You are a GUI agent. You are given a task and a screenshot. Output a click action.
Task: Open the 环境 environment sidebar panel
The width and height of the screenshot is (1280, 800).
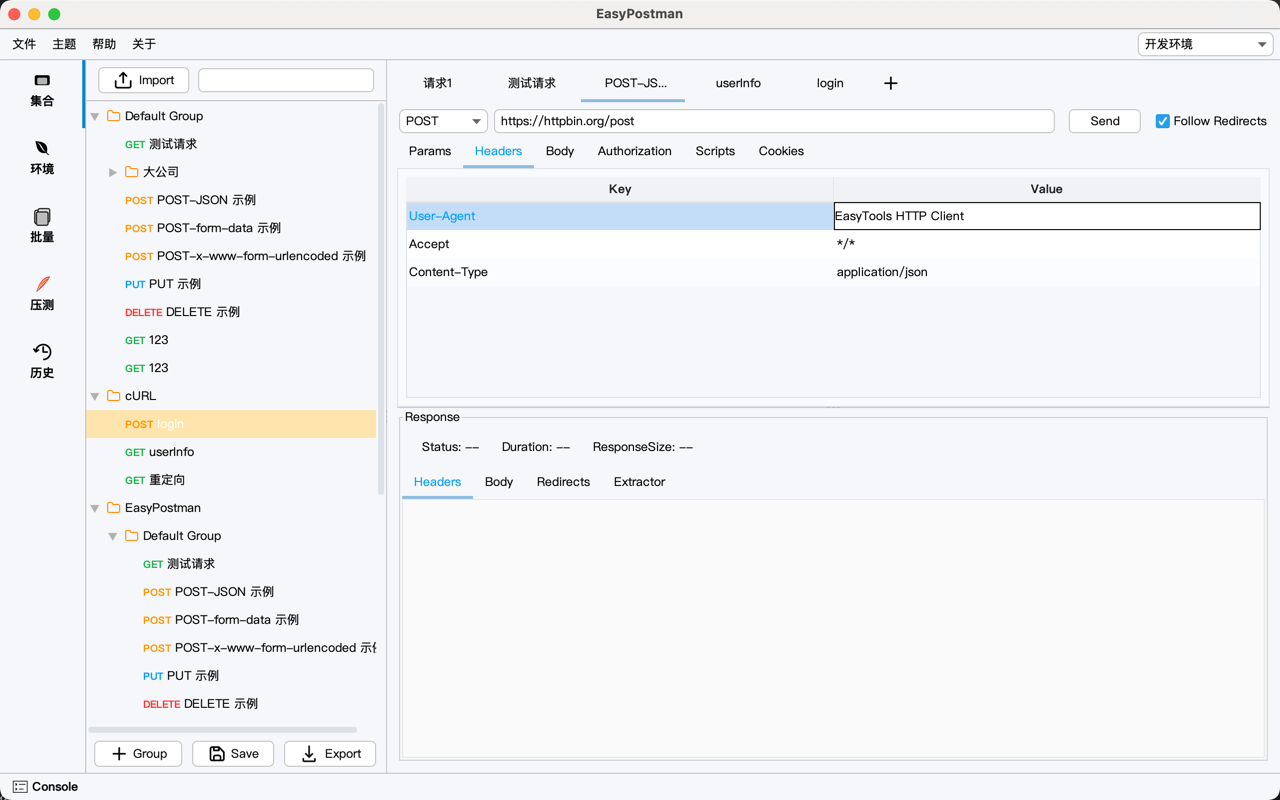coord(42,158)
